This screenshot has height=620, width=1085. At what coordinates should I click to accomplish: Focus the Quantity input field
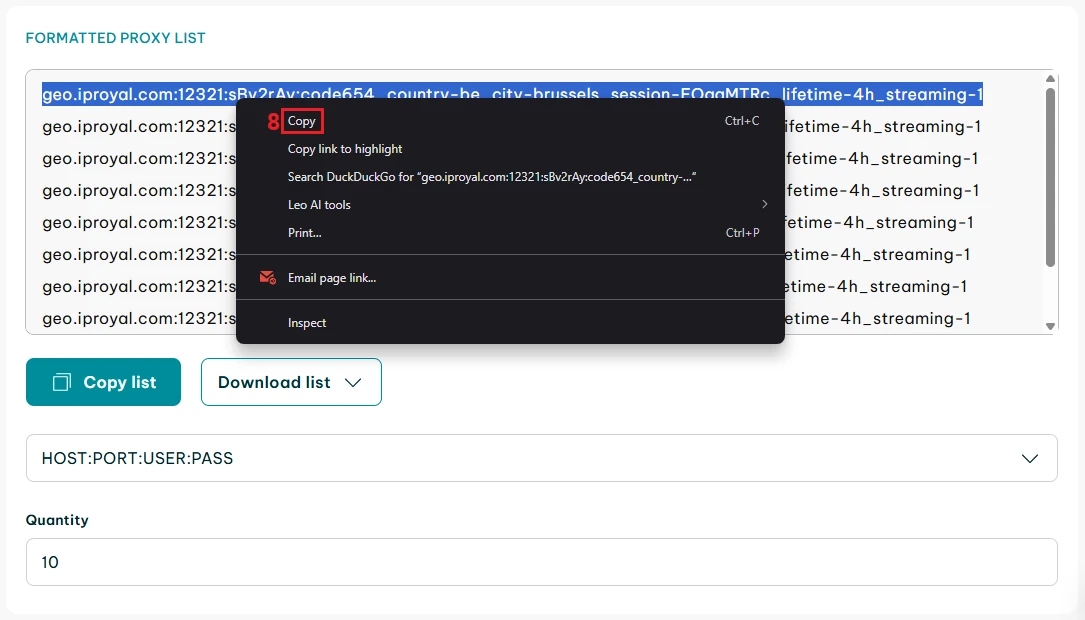tap(541, 562)
